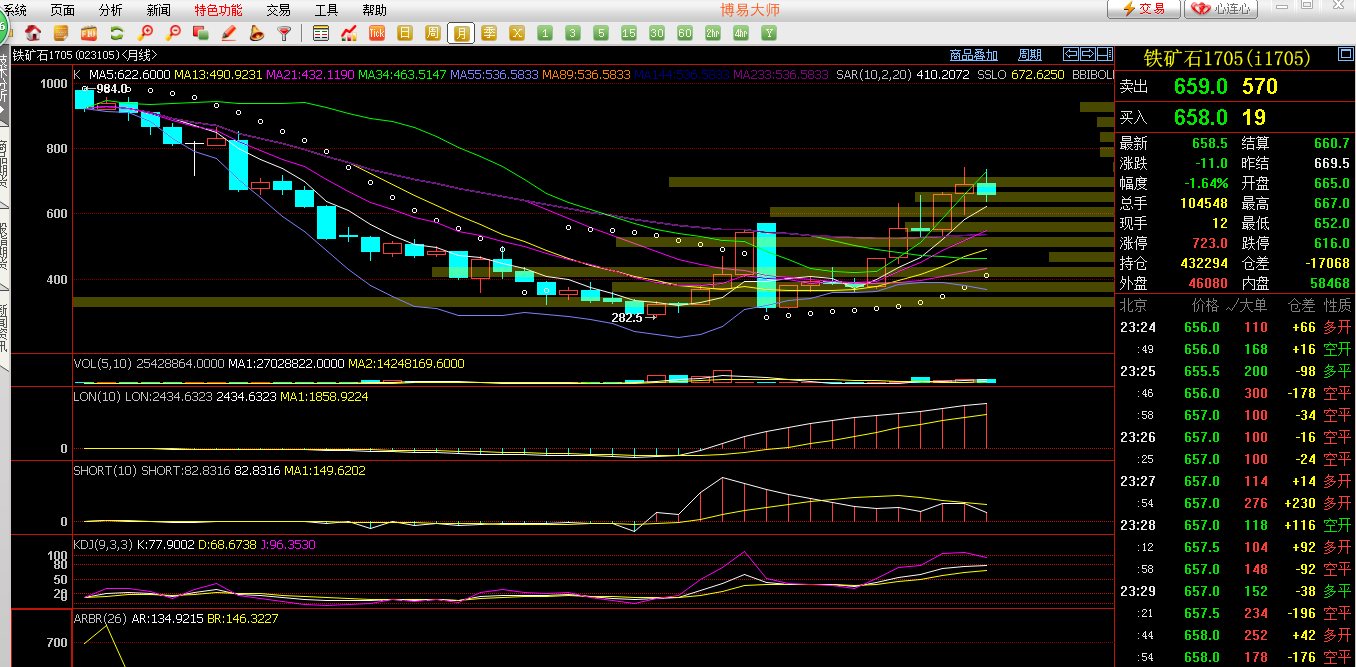Viewport: 1356px width, 667px height.
Task: Select daily (日) K-line period
Action: 405,33
